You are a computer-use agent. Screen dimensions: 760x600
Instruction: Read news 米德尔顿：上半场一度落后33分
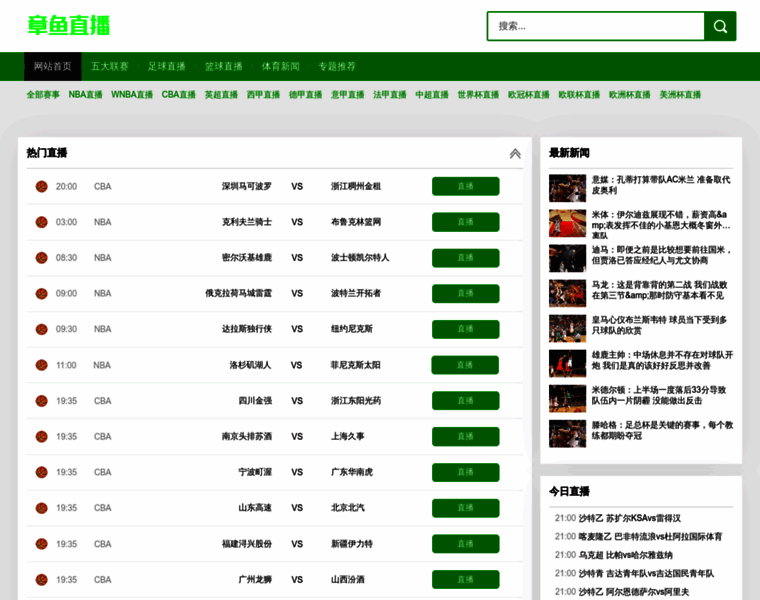[659, 395]
